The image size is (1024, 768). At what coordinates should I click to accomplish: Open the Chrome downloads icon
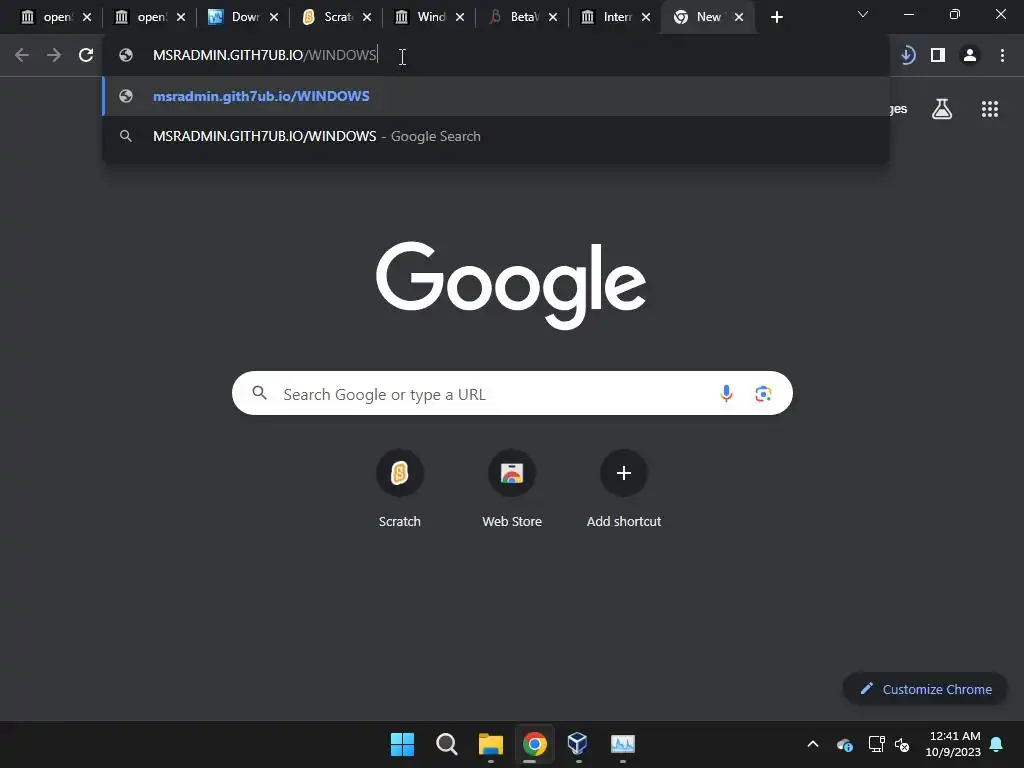coord(907,56)
